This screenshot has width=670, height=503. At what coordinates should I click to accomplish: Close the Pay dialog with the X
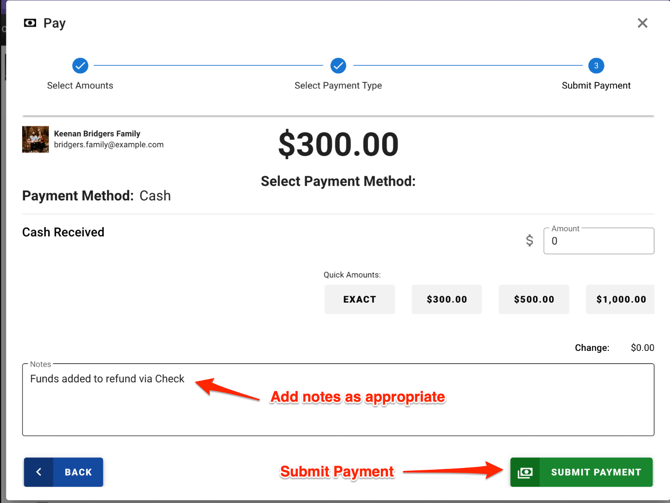(642, 23)
